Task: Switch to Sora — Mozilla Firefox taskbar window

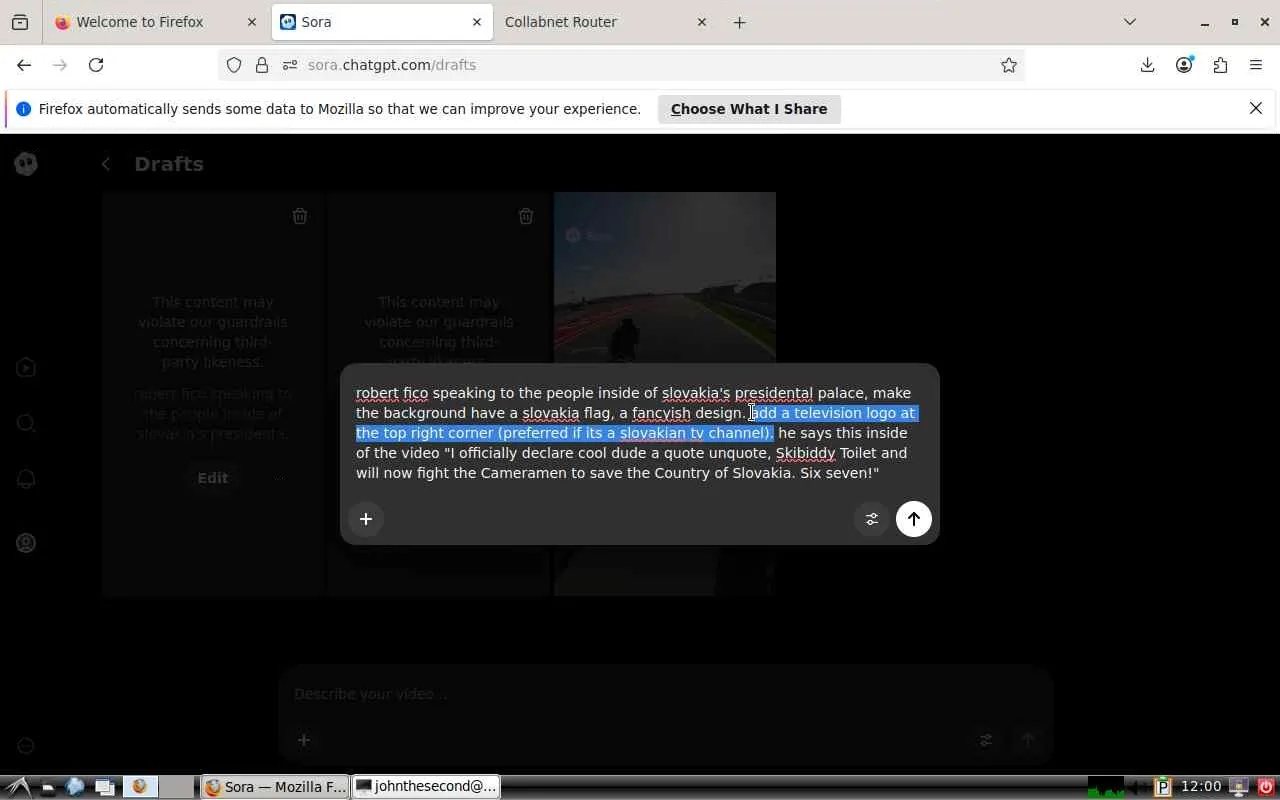Action: click(x=275, y=787)
